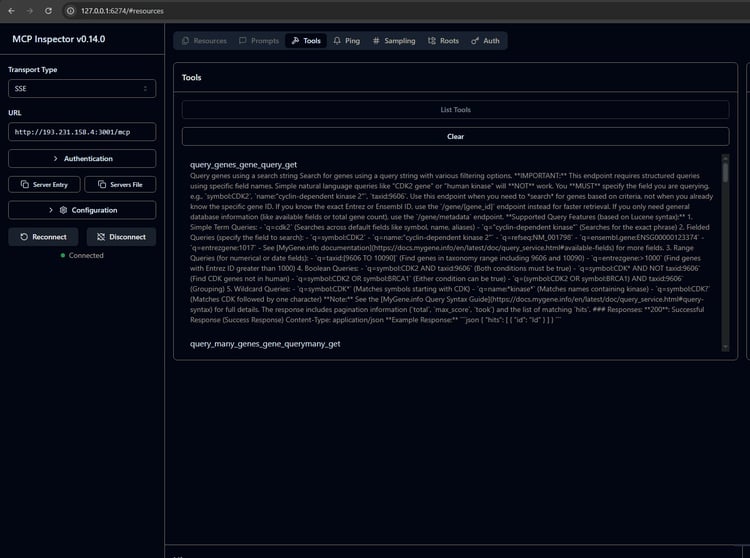Image resolution: width=750 pixels, height=558 pixels.
Task: Click the Configuration gear icon
Action: tap(63, 210)
